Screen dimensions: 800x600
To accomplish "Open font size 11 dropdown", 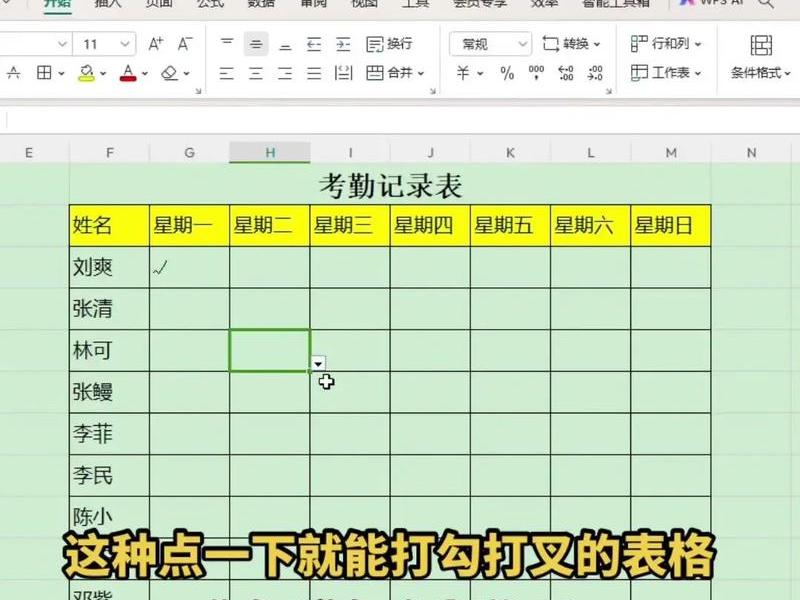I will coord(125,44).
